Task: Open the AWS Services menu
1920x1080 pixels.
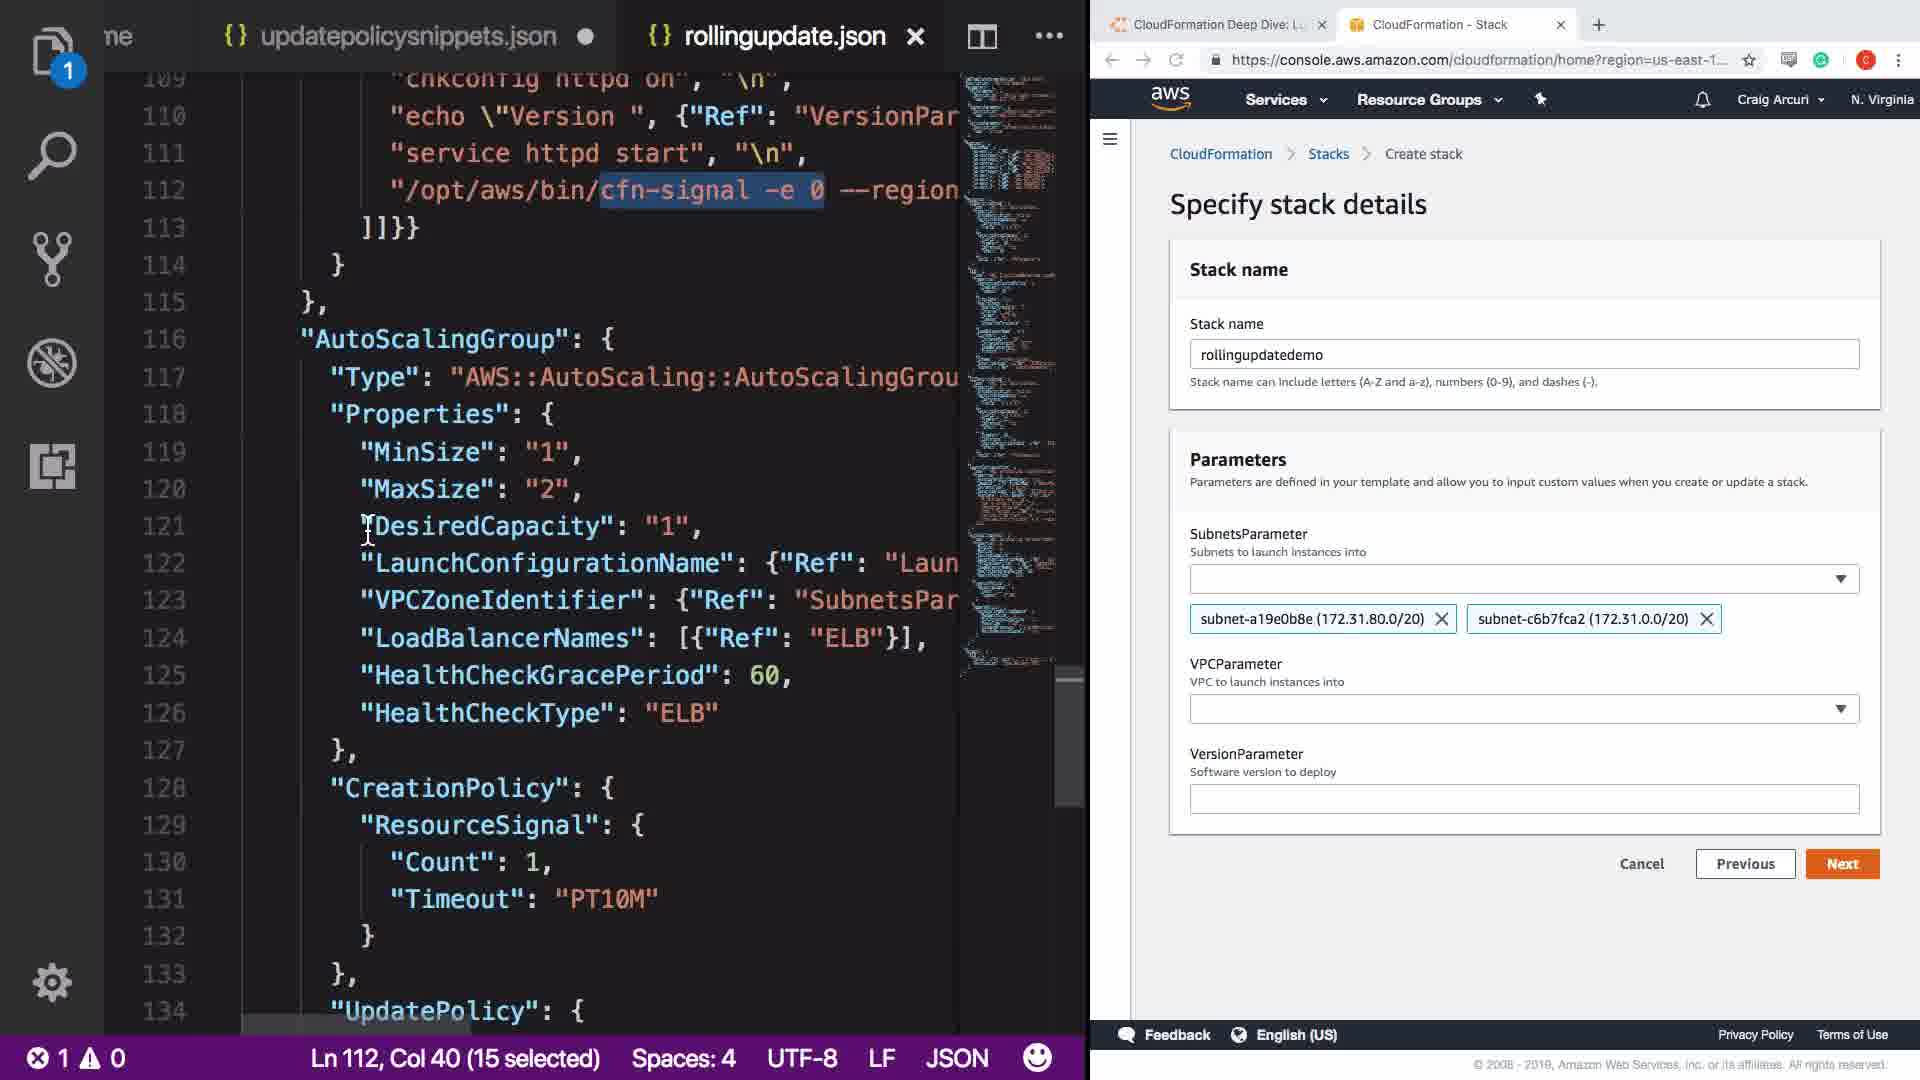Action: pos(1285,100)
